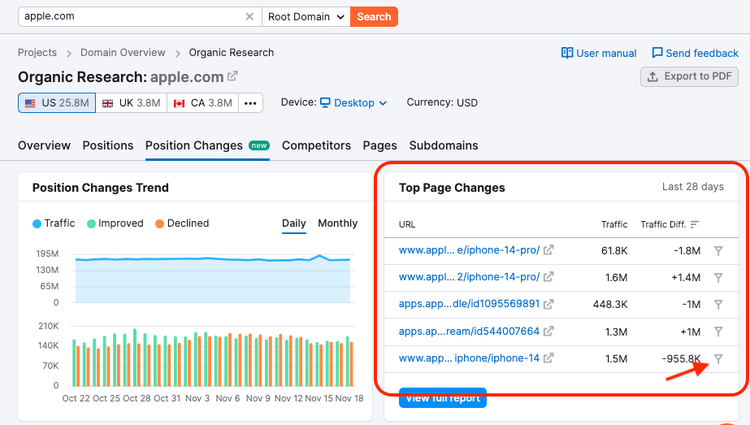Viewport: 750px width, 425px height.
Task: Open more countries ellipsis button
Action: pos(251,103)
